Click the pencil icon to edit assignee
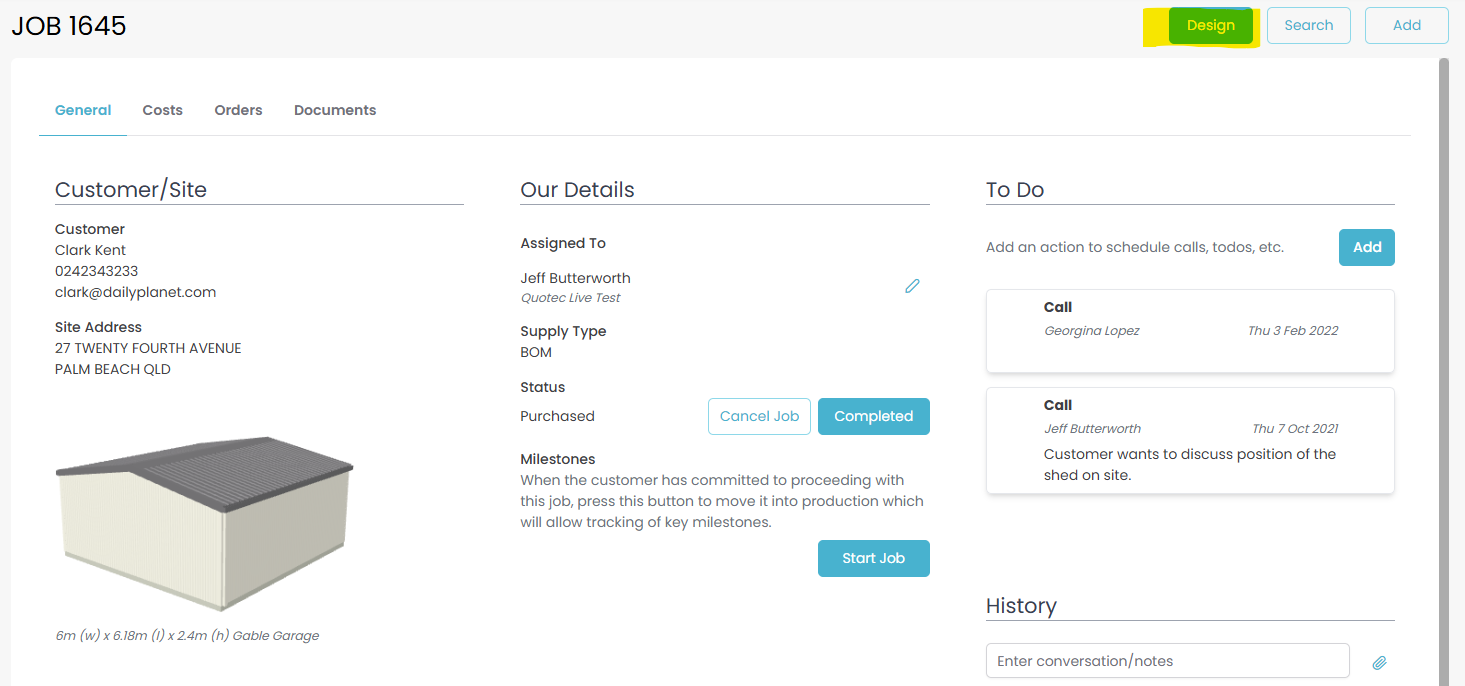Viewport: 1465px width, 686px height. pos(912,286)
